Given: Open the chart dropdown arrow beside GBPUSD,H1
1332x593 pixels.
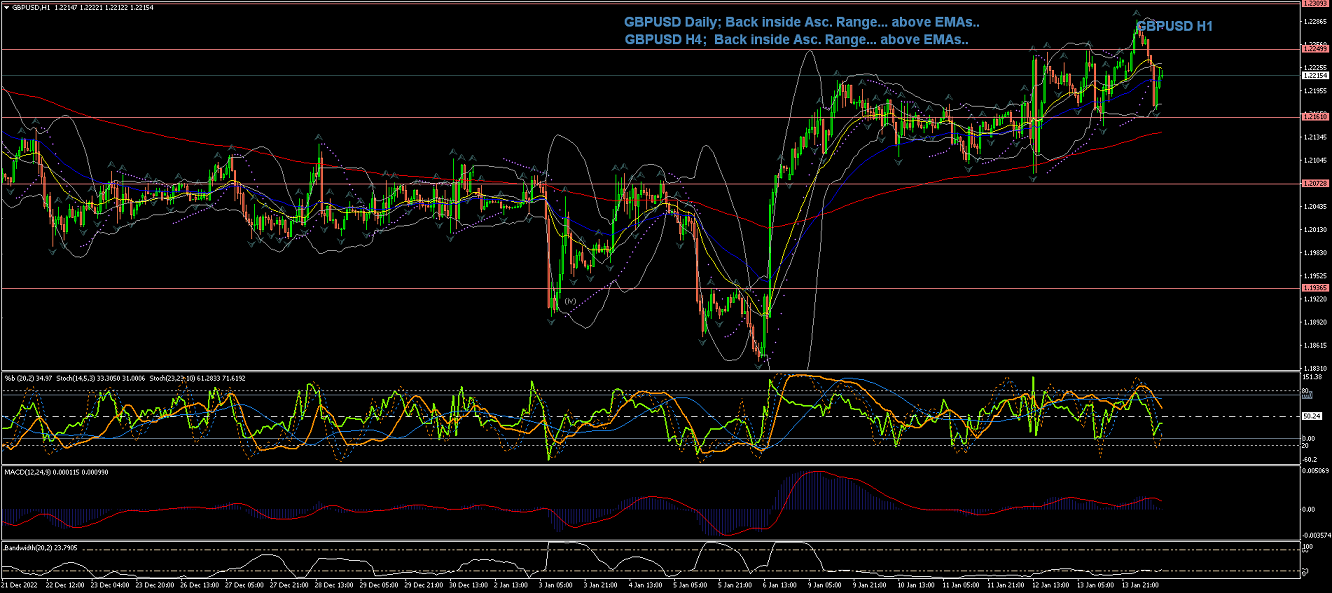Looking at the screenshot, I should coord(6,7).
